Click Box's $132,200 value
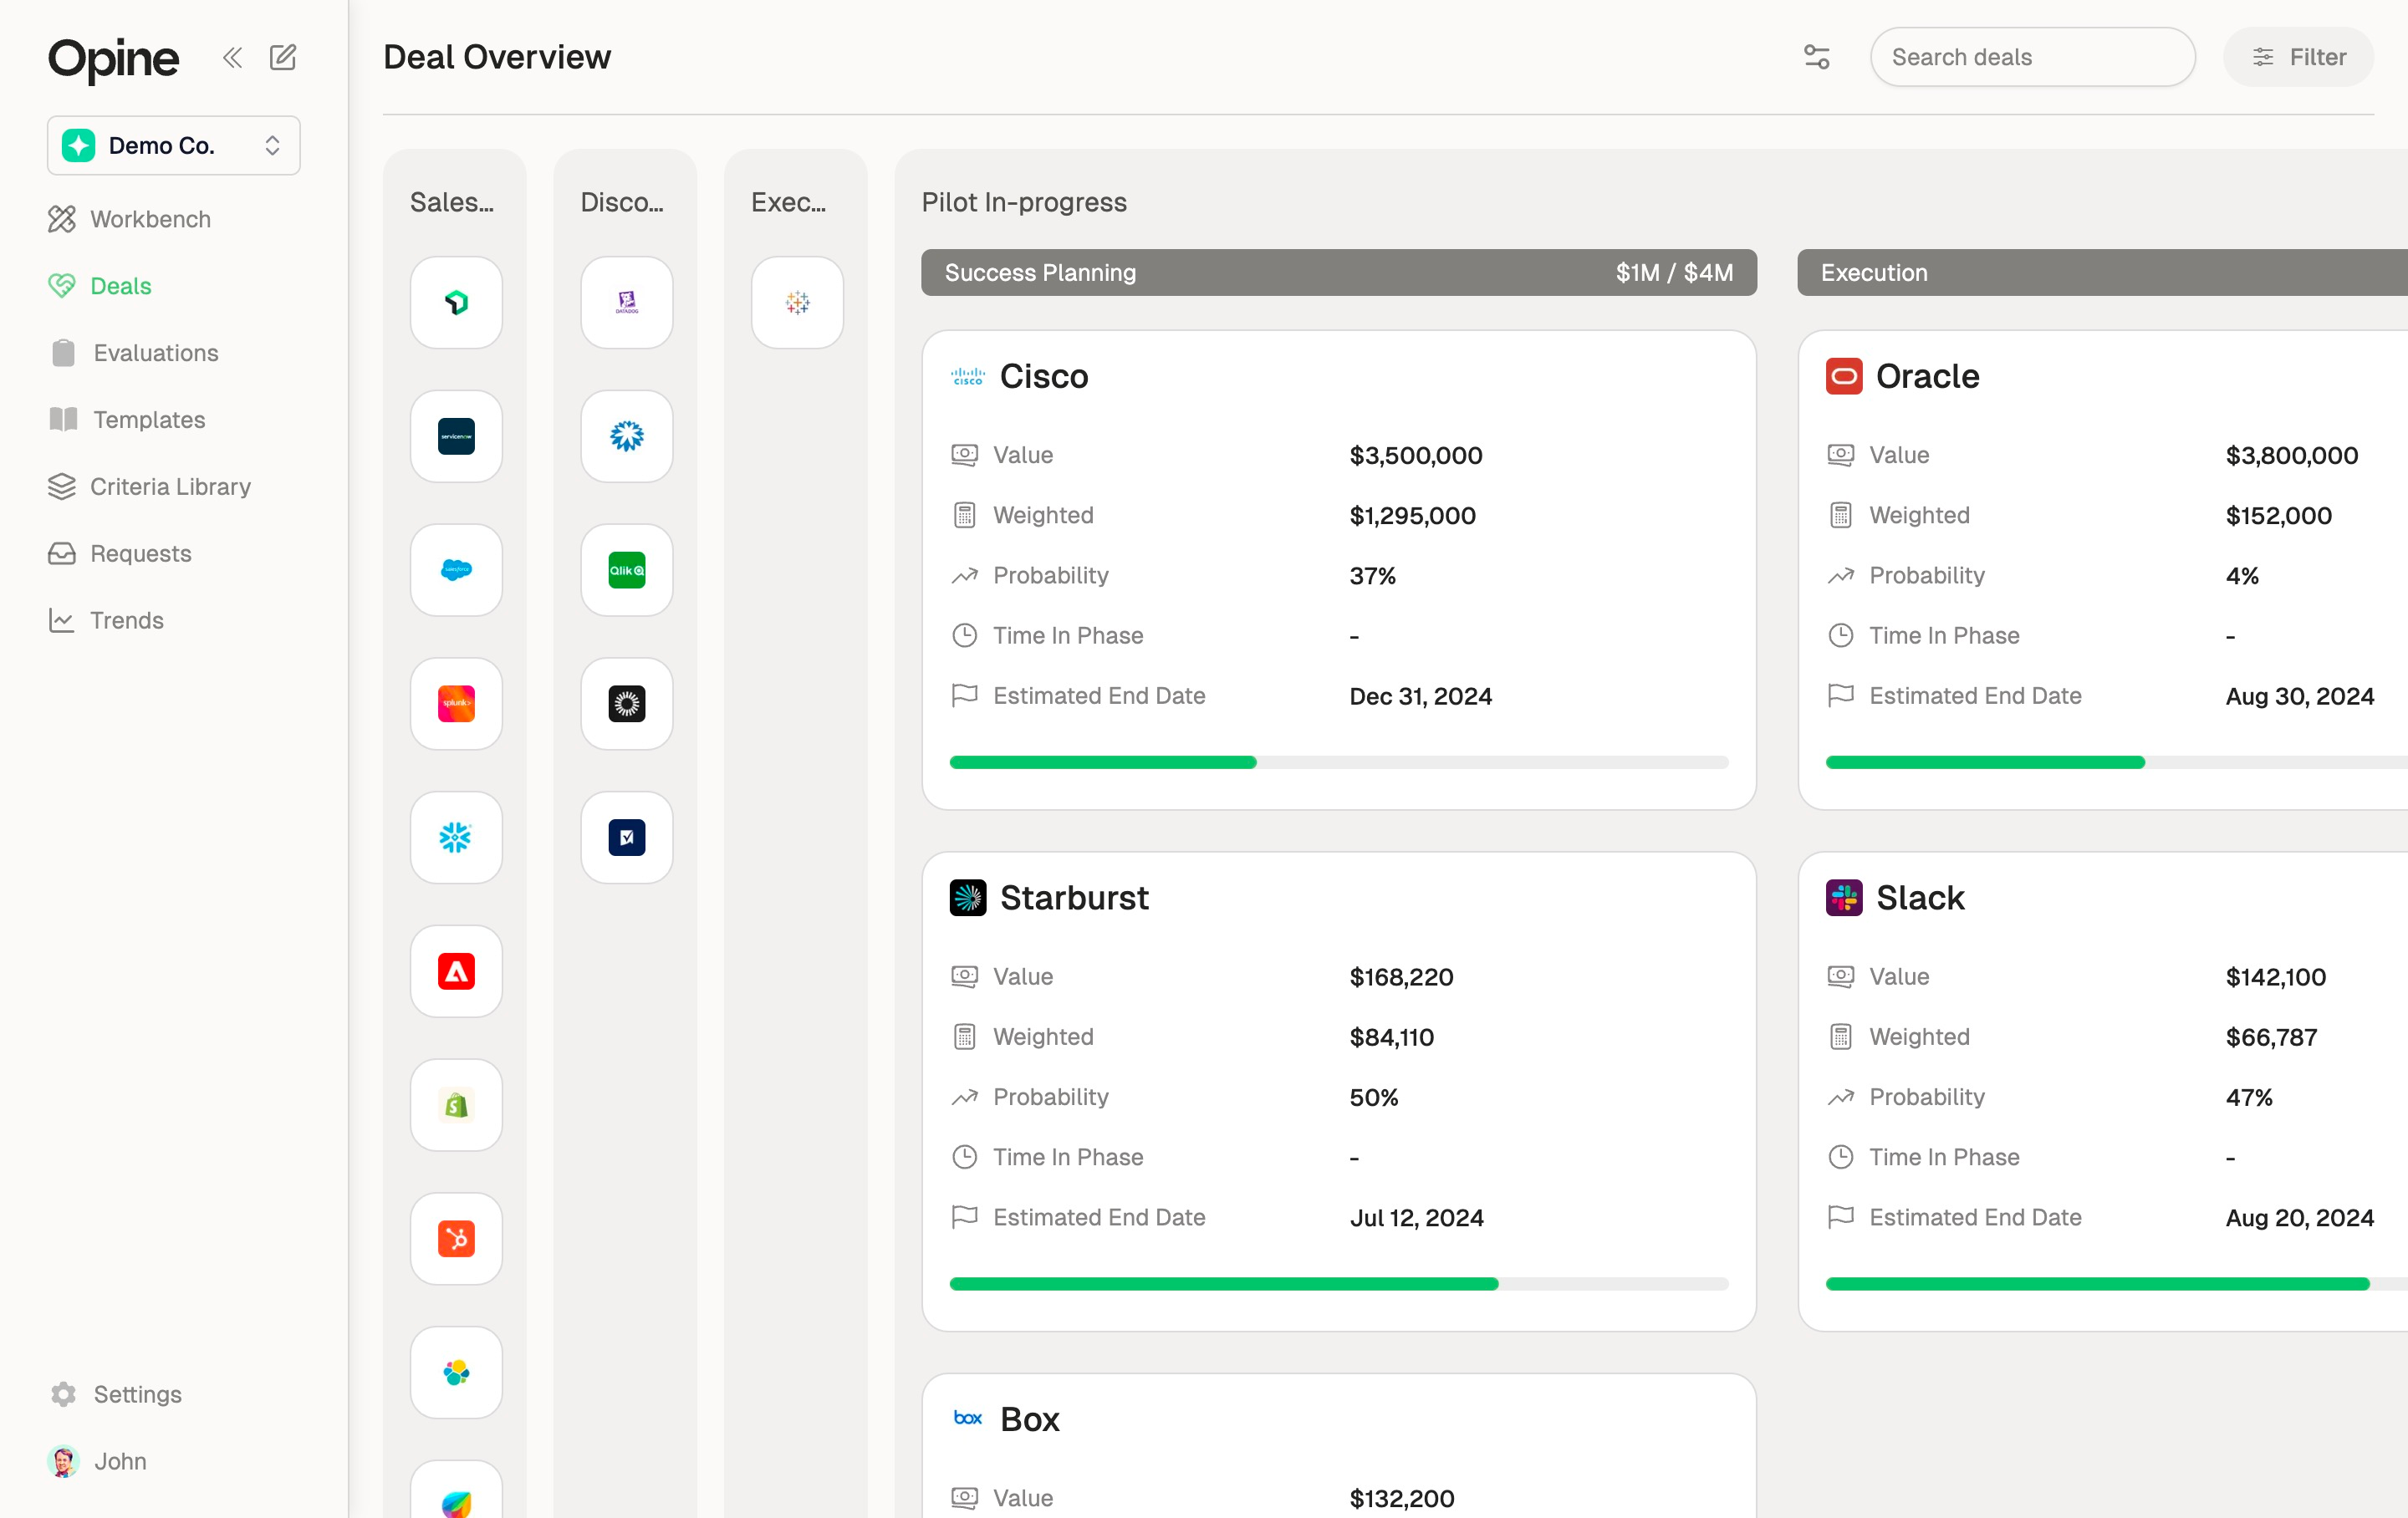 pos(1401,1498)
